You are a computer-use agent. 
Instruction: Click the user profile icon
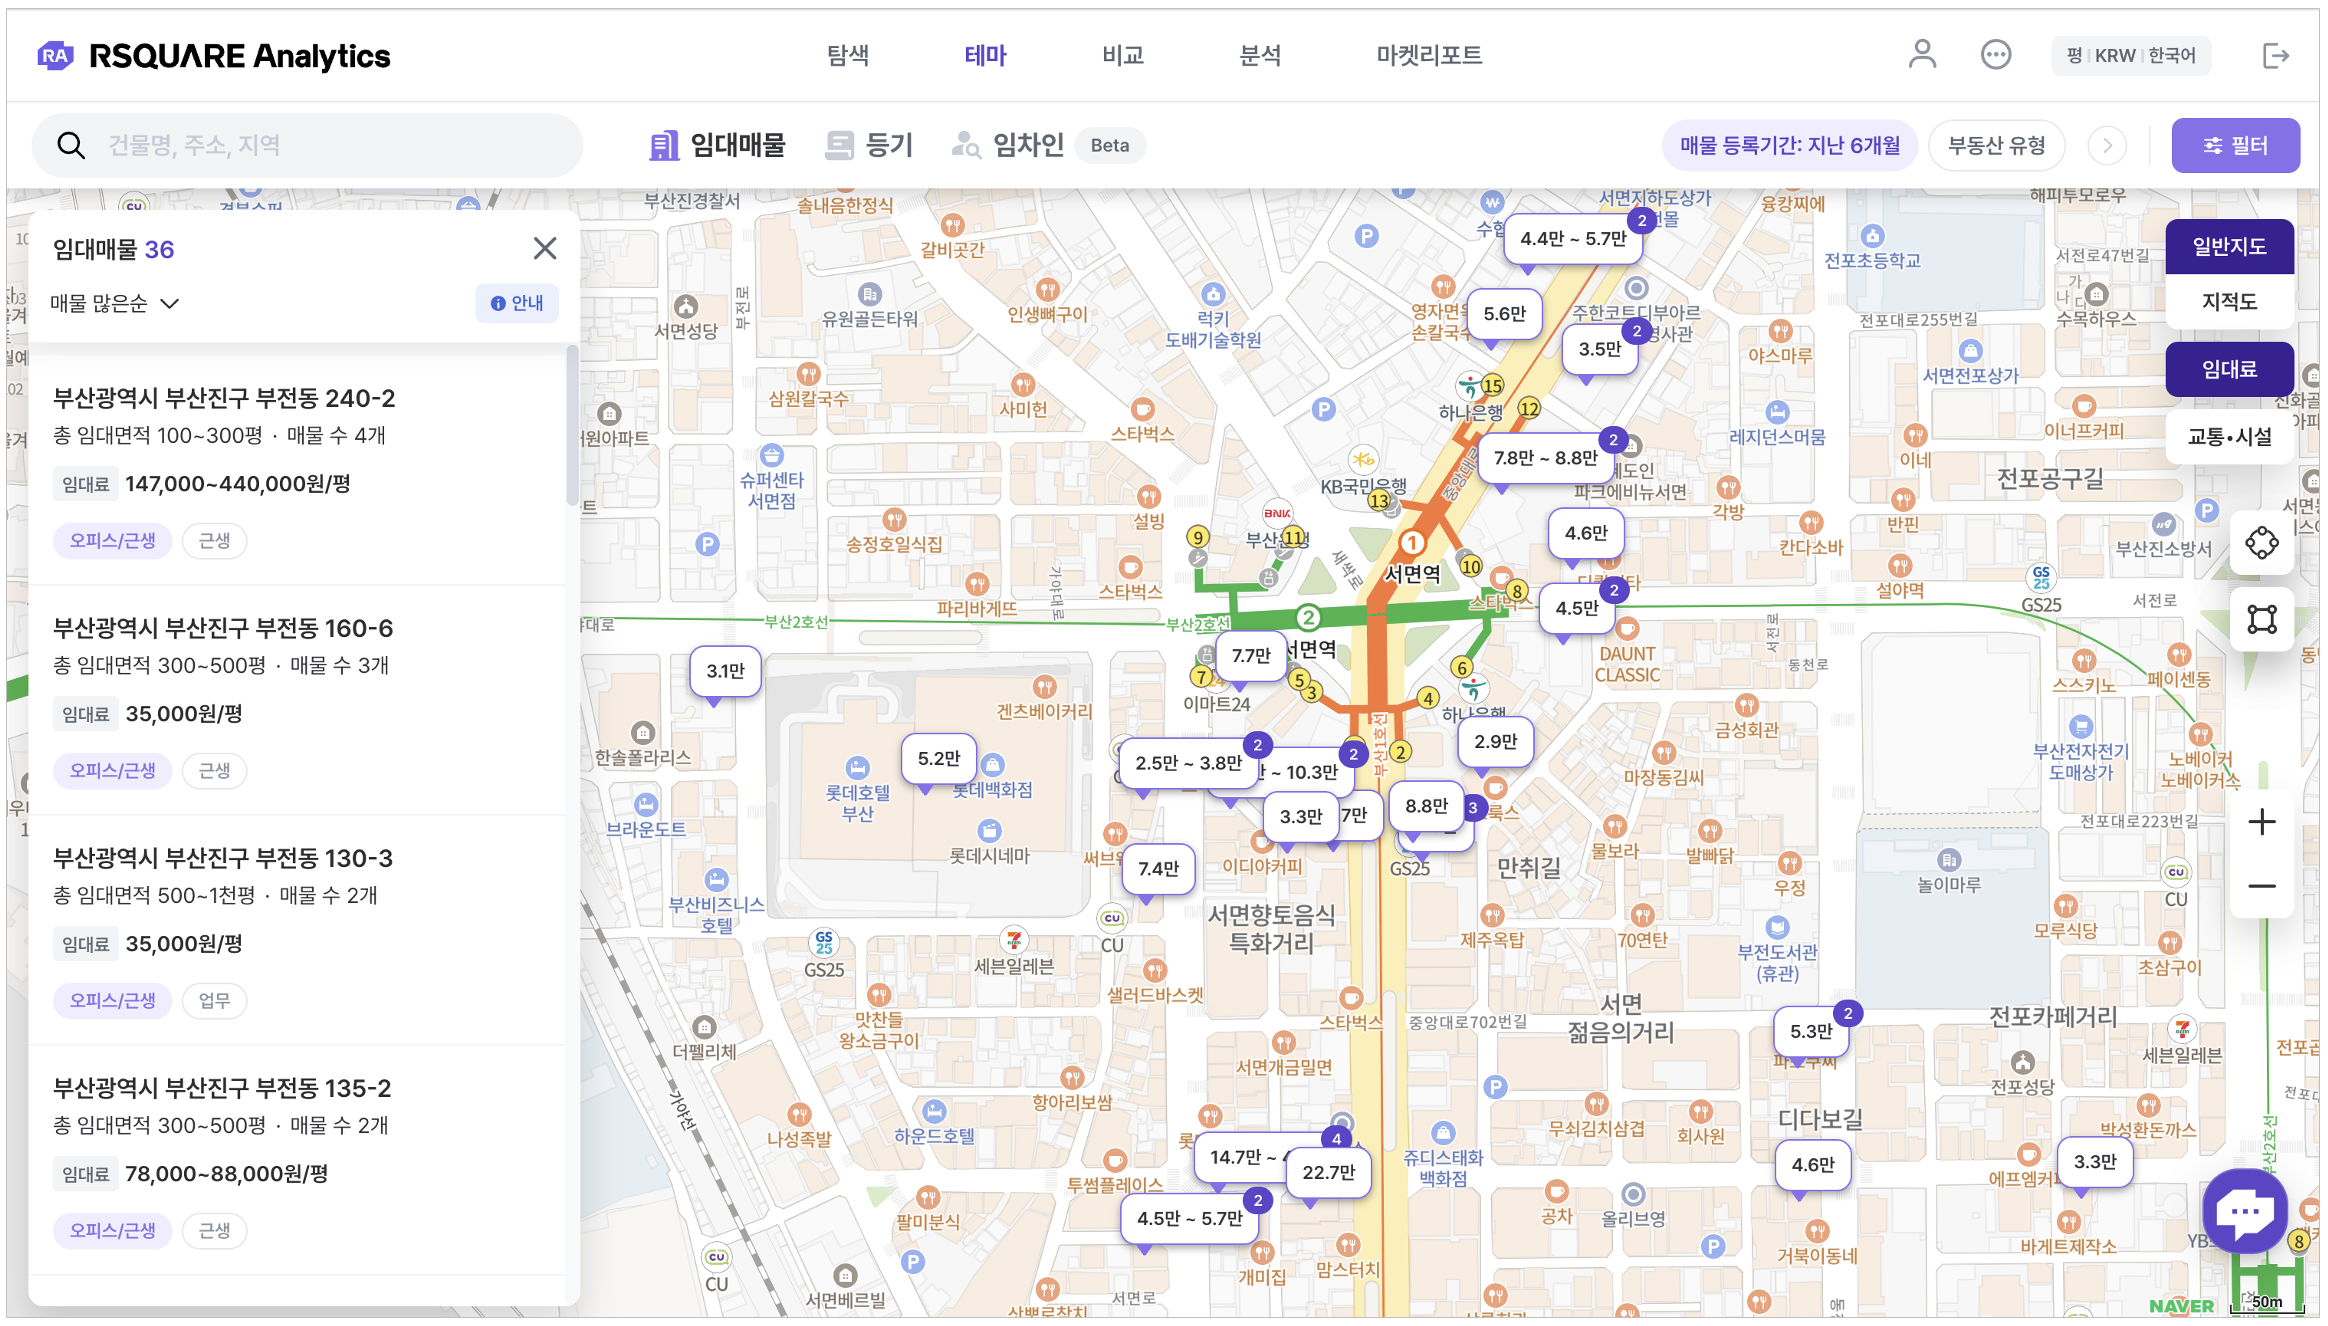tap(1921, 55)
